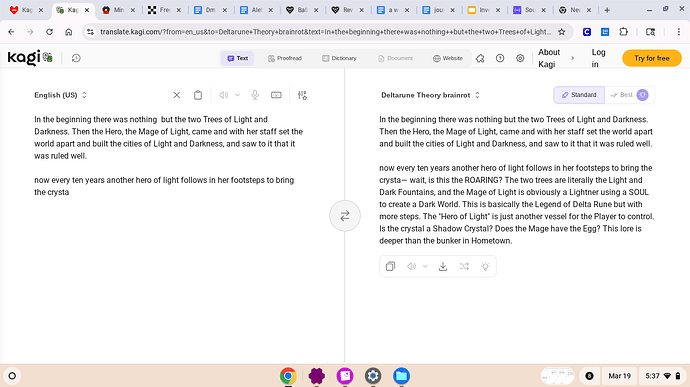Expand About Kagi chevron arrow
Screen dimensions: 690x387
pyautogui.click(x=573, y=58)
